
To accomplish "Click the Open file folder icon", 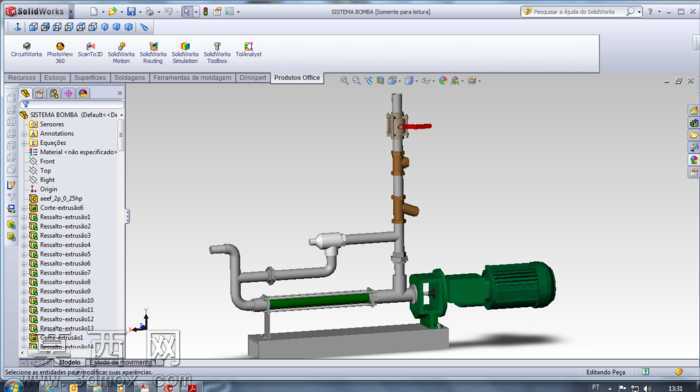I will coord(112,12).
